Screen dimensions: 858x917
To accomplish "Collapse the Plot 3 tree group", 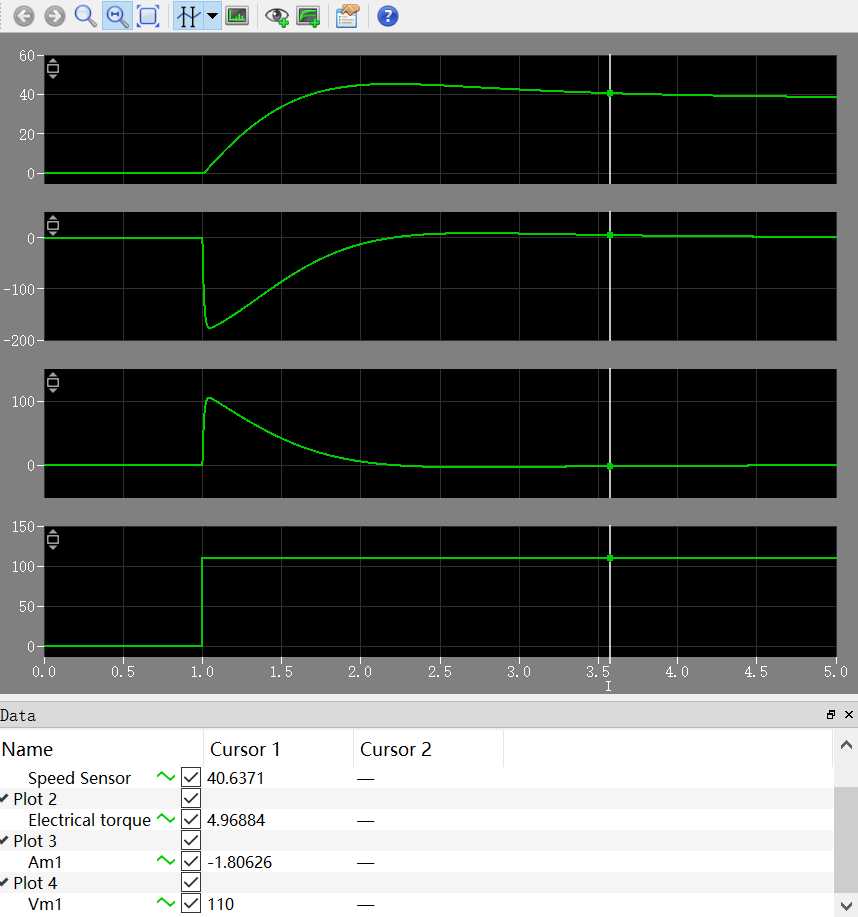I will 4,840.
